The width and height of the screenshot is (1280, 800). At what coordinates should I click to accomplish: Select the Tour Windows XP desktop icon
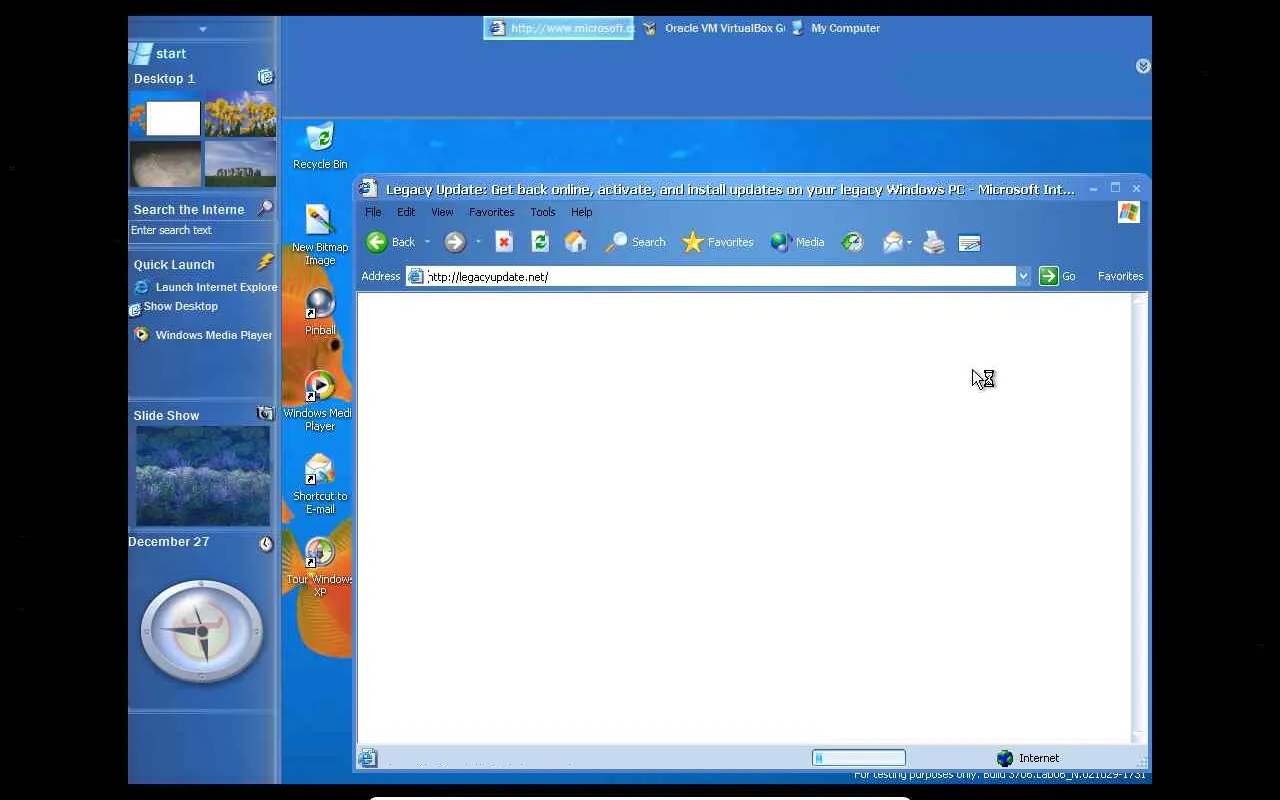click(320, 568)
